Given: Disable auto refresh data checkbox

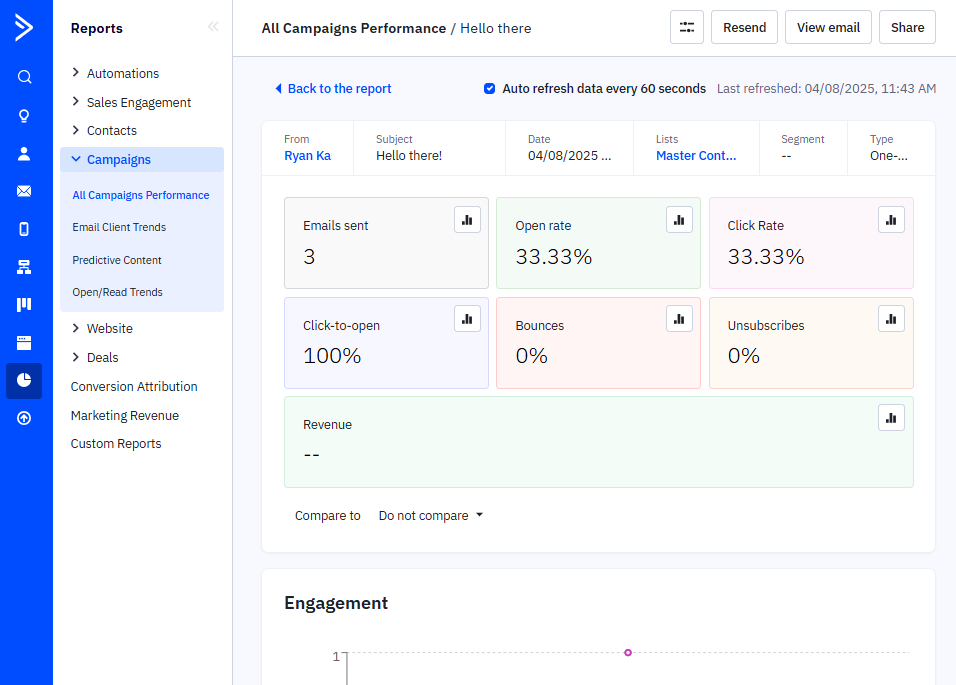Looking at the screenshot, I should click(x=490, y=89).
